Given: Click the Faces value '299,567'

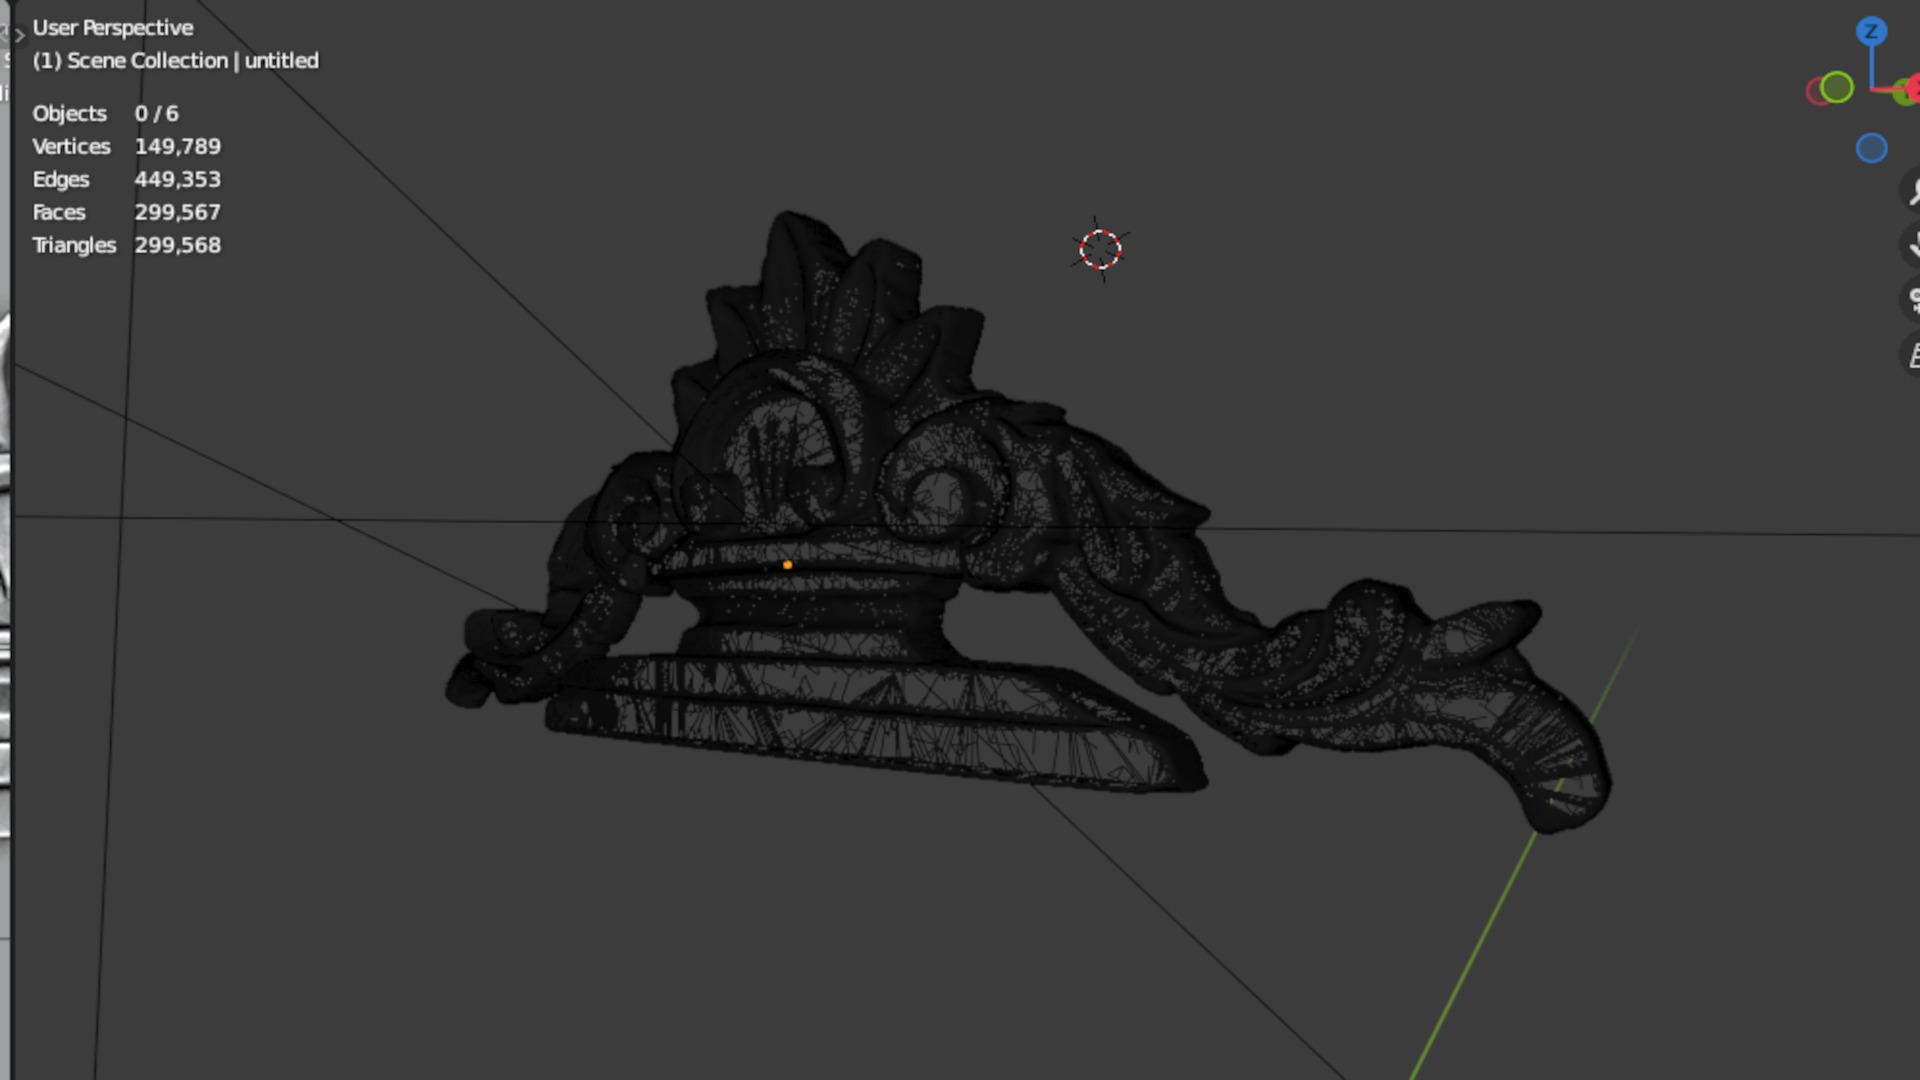Looking at the screenshot, I should tap(178, 213).
